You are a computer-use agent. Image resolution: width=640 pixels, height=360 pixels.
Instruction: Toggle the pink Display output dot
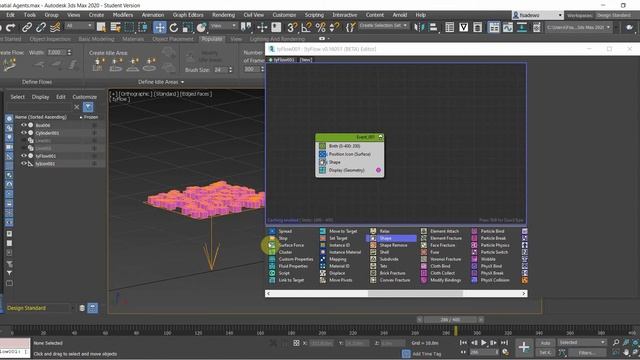(378, 170)
